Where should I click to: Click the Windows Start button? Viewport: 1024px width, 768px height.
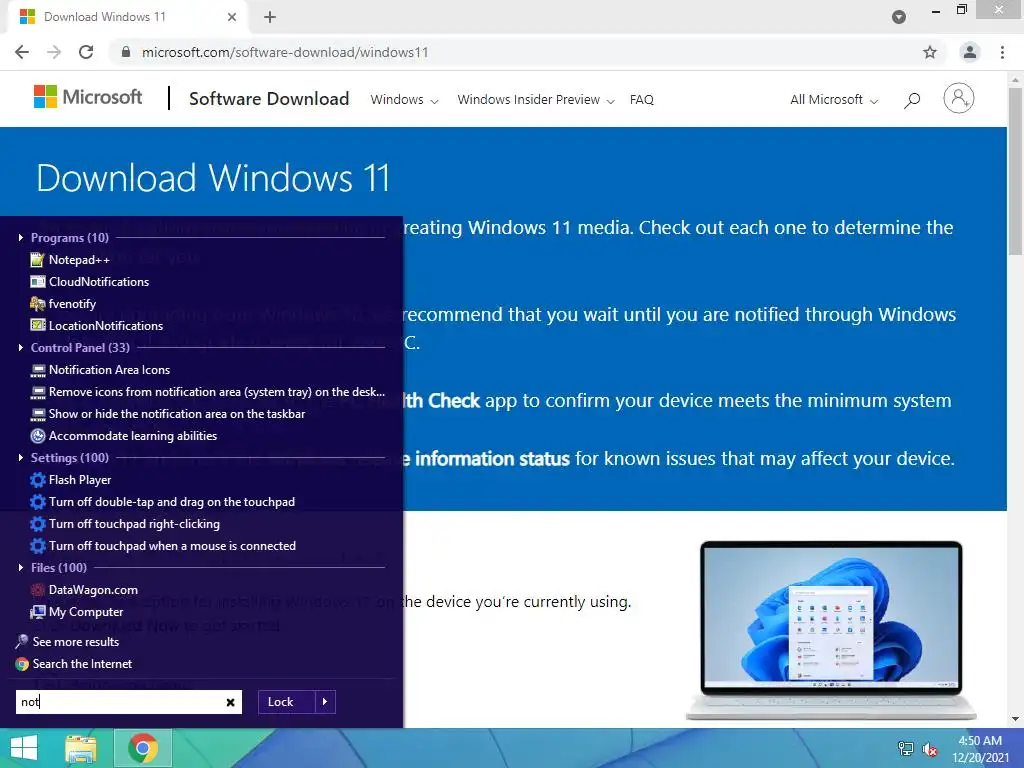click(x=24, y=748)
